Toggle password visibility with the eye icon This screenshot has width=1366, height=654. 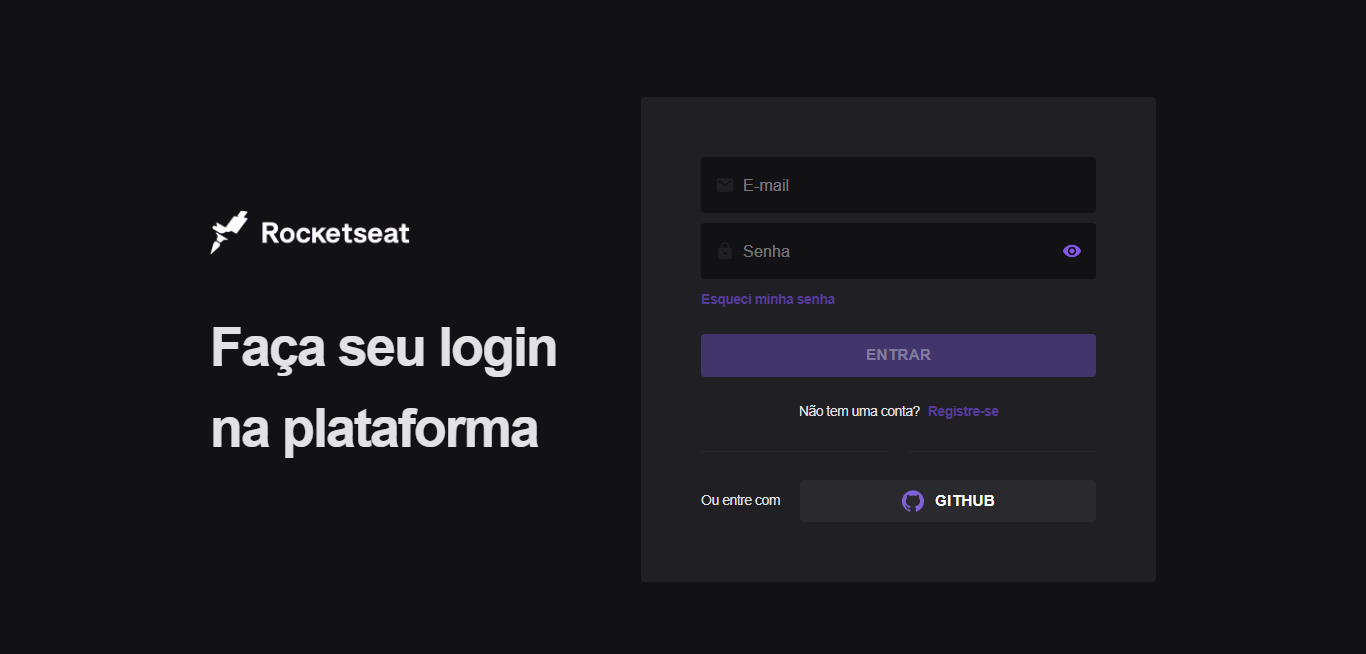pos(1071,251)
